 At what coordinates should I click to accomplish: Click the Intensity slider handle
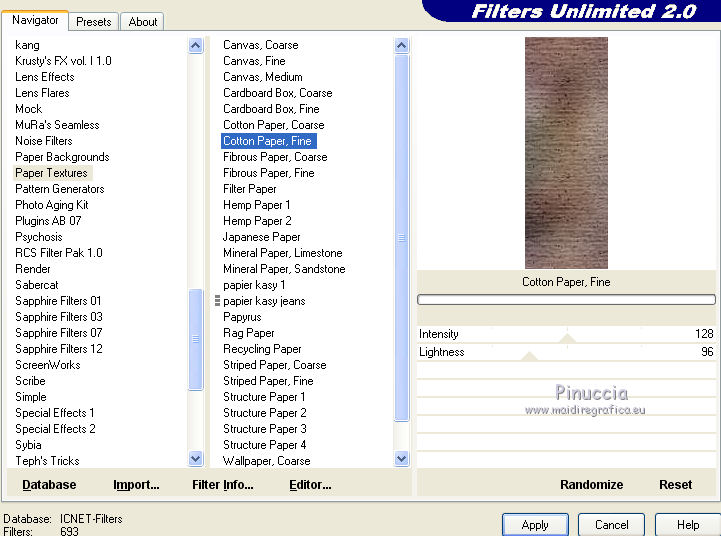[567, 339]
